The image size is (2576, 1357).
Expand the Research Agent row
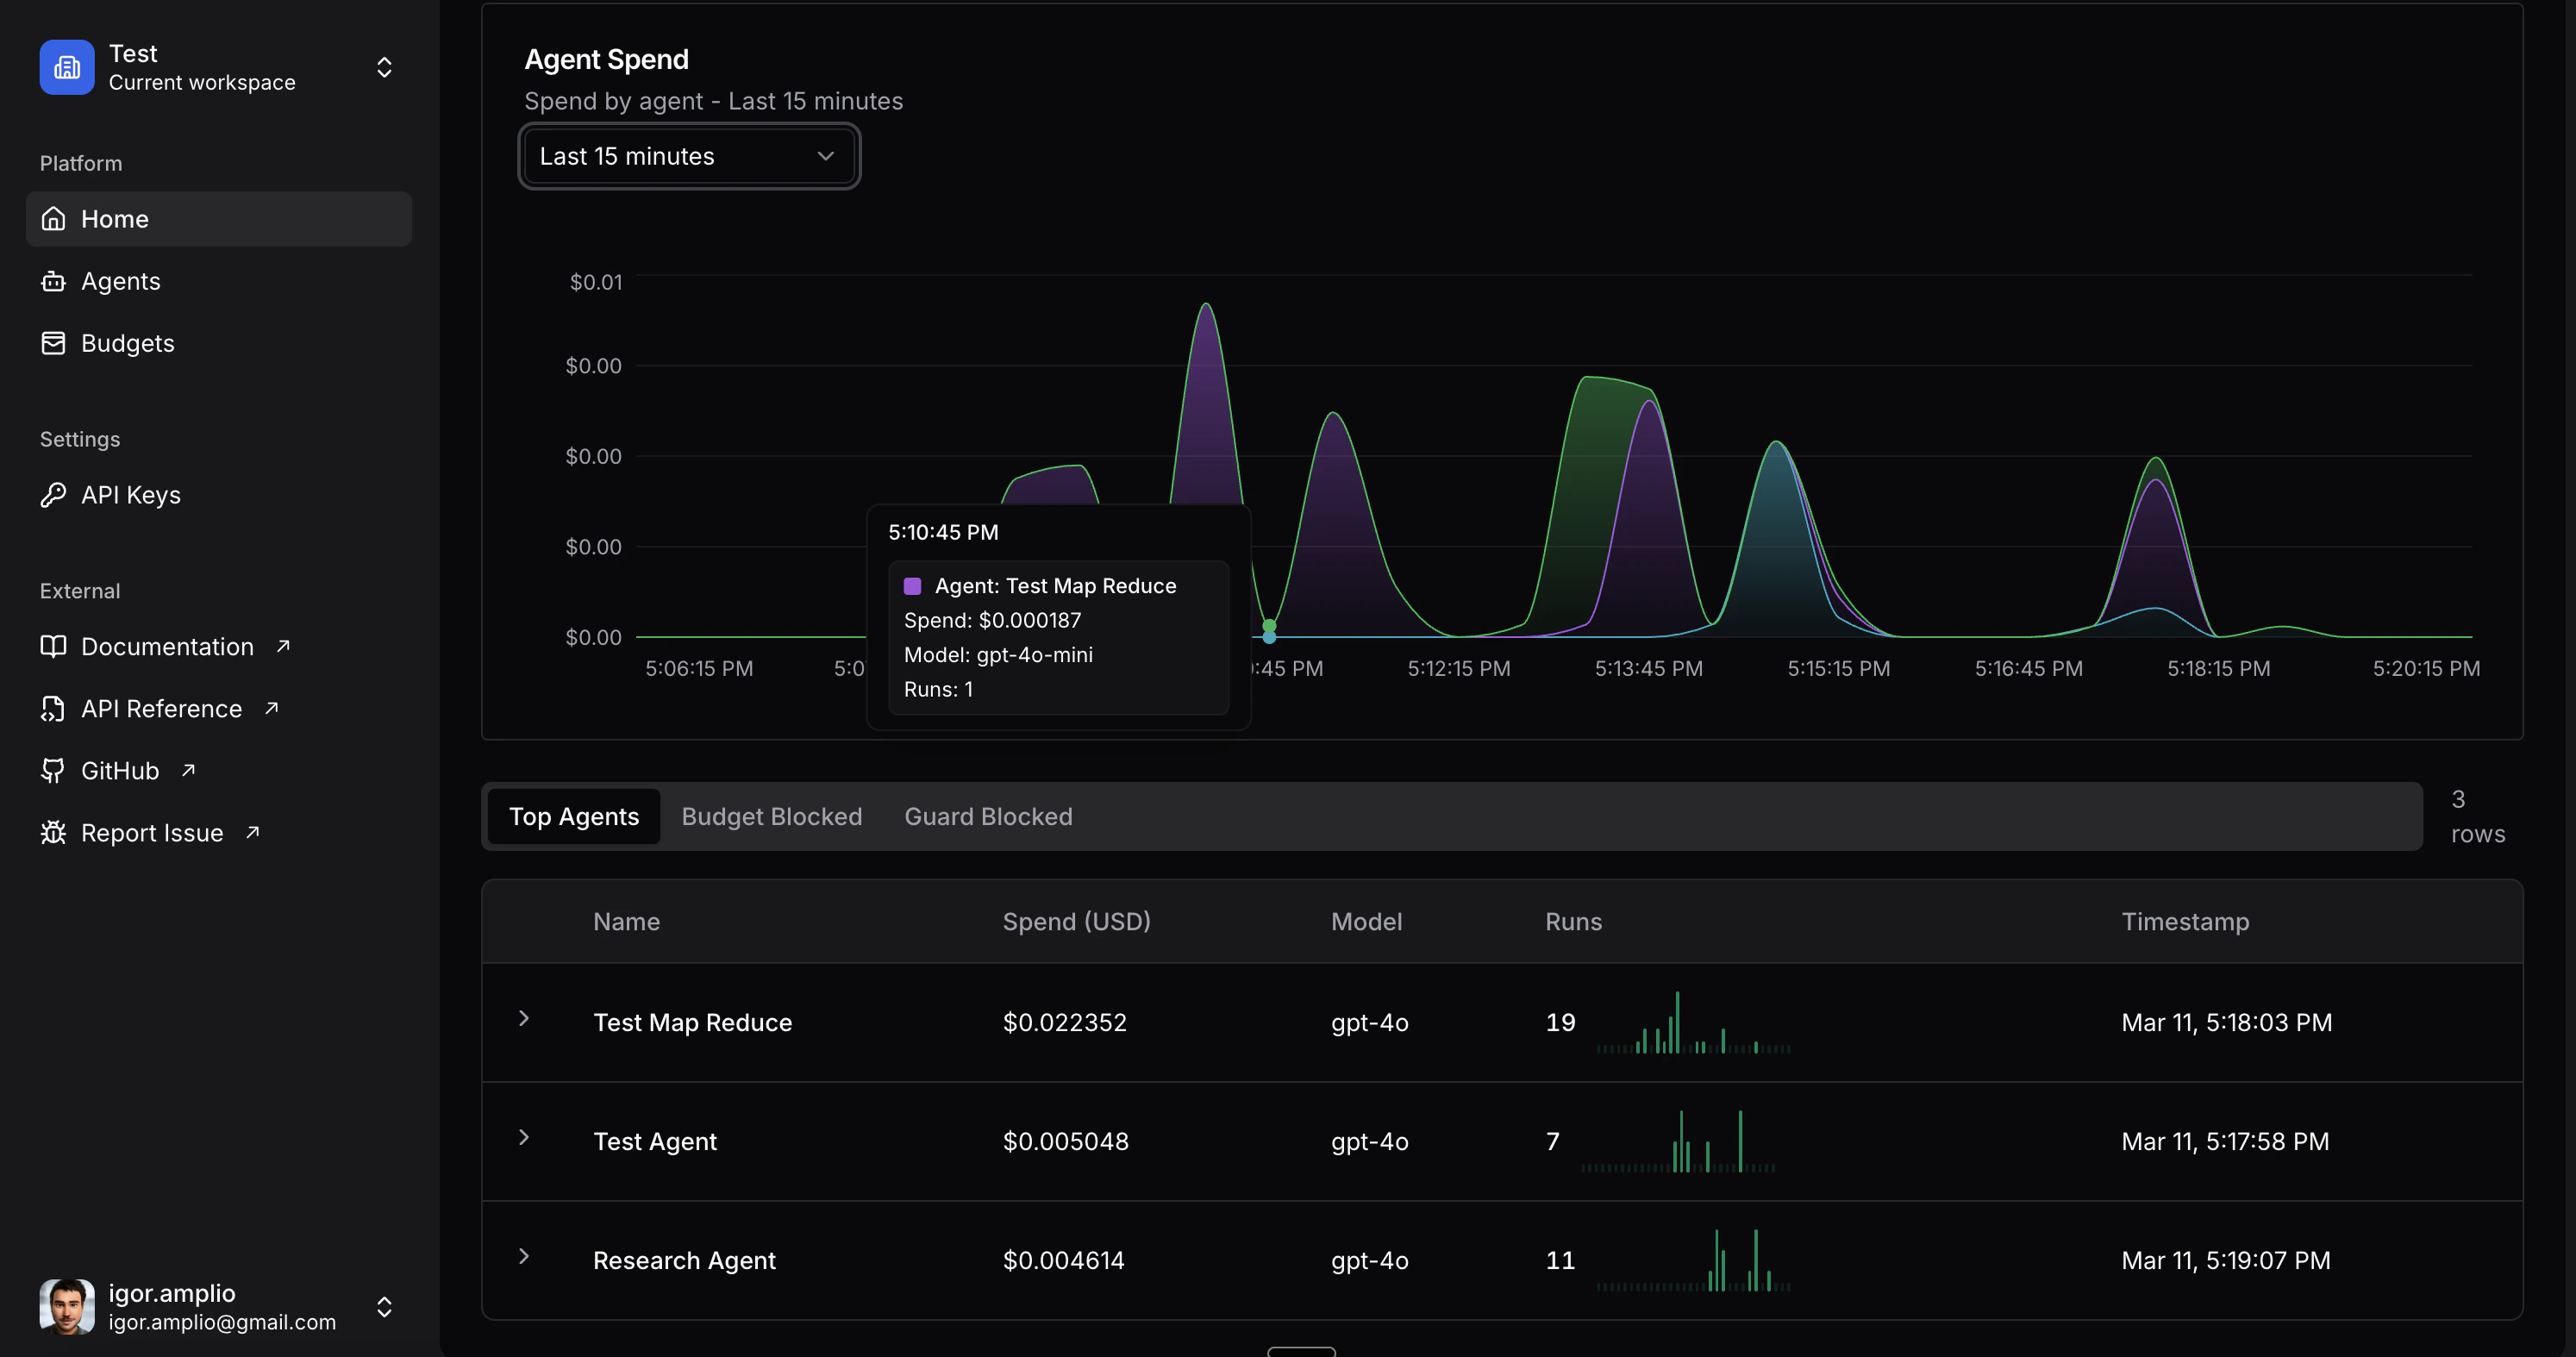point(524,1256)
